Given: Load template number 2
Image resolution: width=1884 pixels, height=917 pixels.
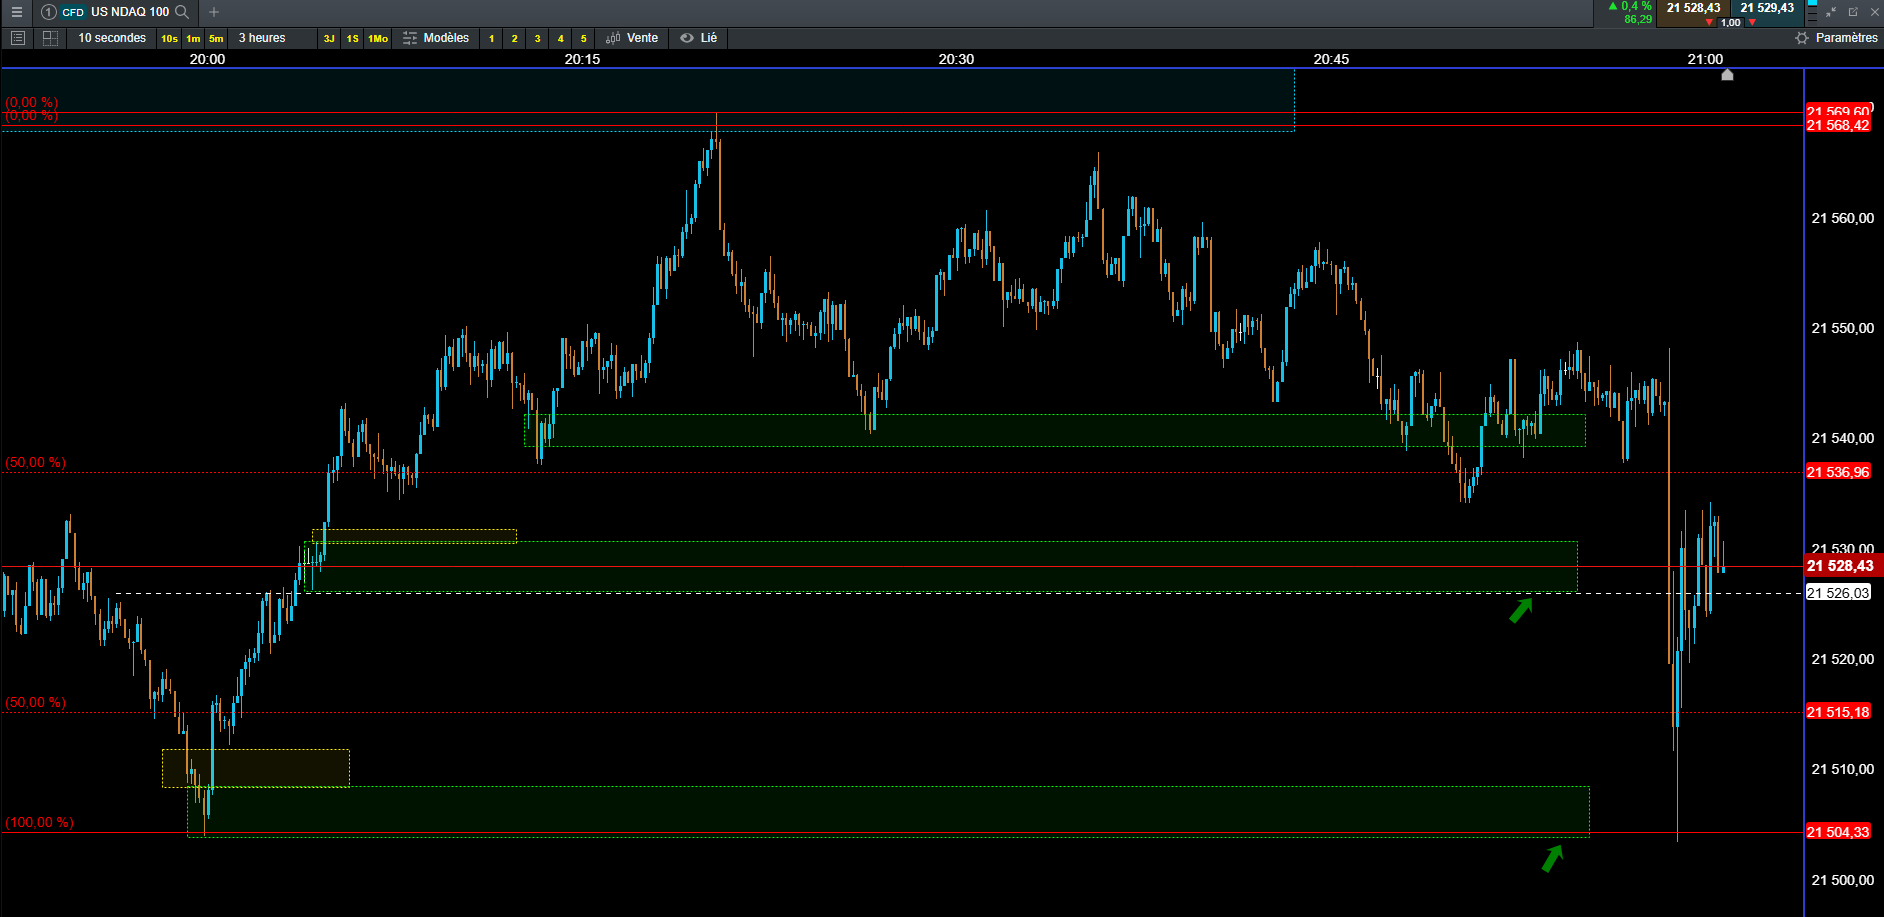Looking at the screenshot, I should coord(514,38).
